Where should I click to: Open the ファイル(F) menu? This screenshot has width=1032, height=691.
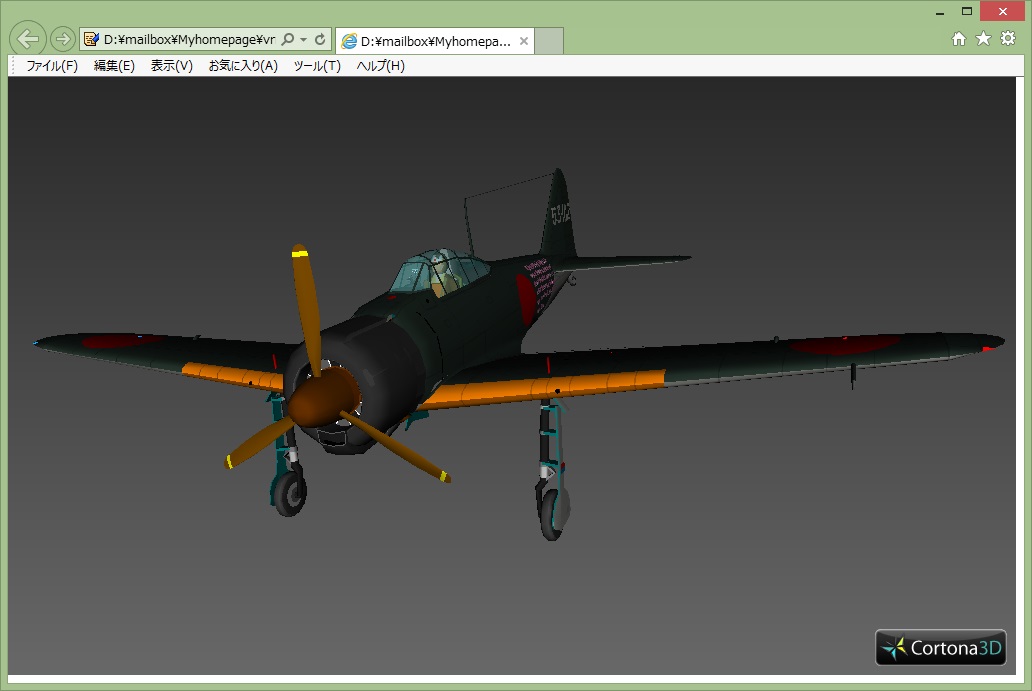pyautogui.click(x=51, y=66)
